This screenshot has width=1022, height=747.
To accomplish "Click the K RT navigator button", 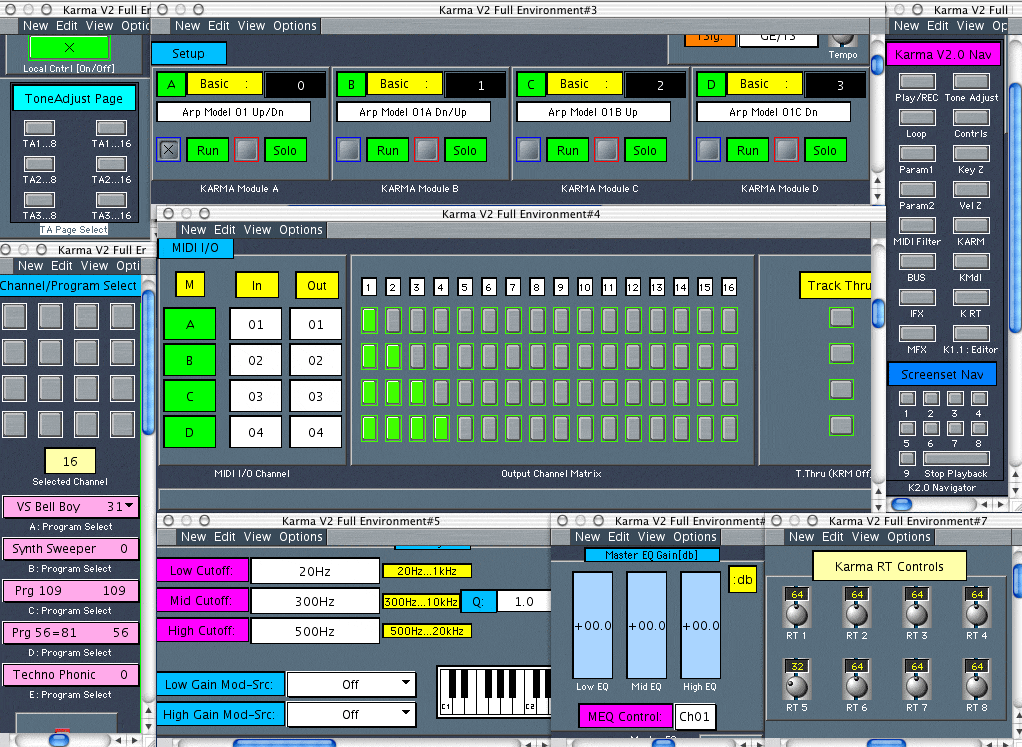I will pos(970,298).
